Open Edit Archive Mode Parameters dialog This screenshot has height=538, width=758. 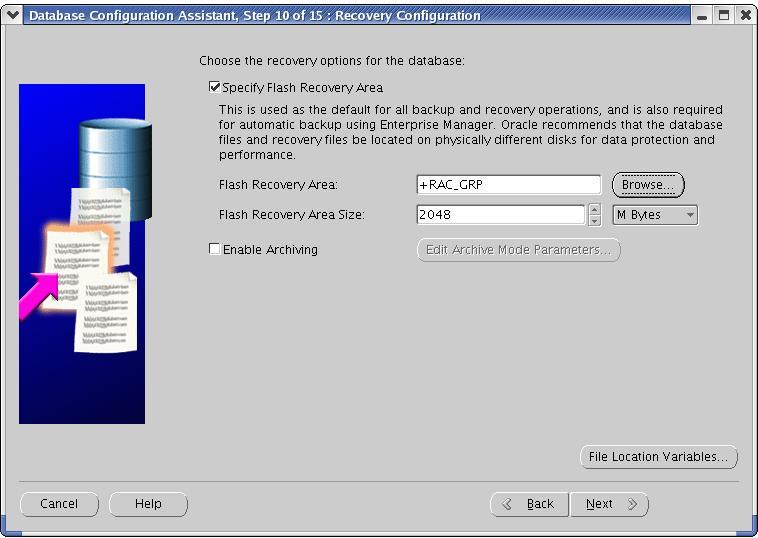(518, 250)
